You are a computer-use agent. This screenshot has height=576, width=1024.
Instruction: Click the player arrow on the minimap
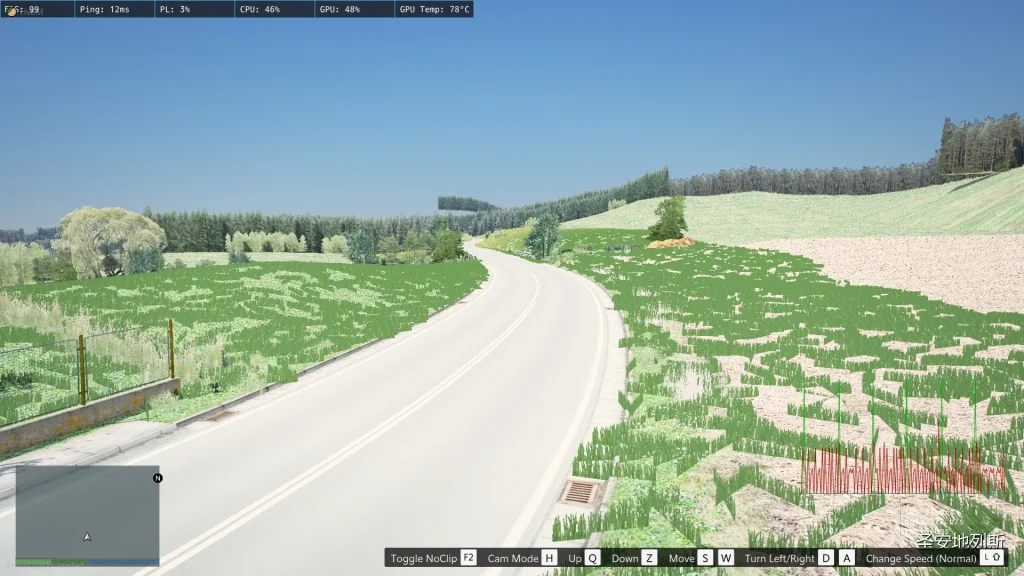(x=87, y=537)
